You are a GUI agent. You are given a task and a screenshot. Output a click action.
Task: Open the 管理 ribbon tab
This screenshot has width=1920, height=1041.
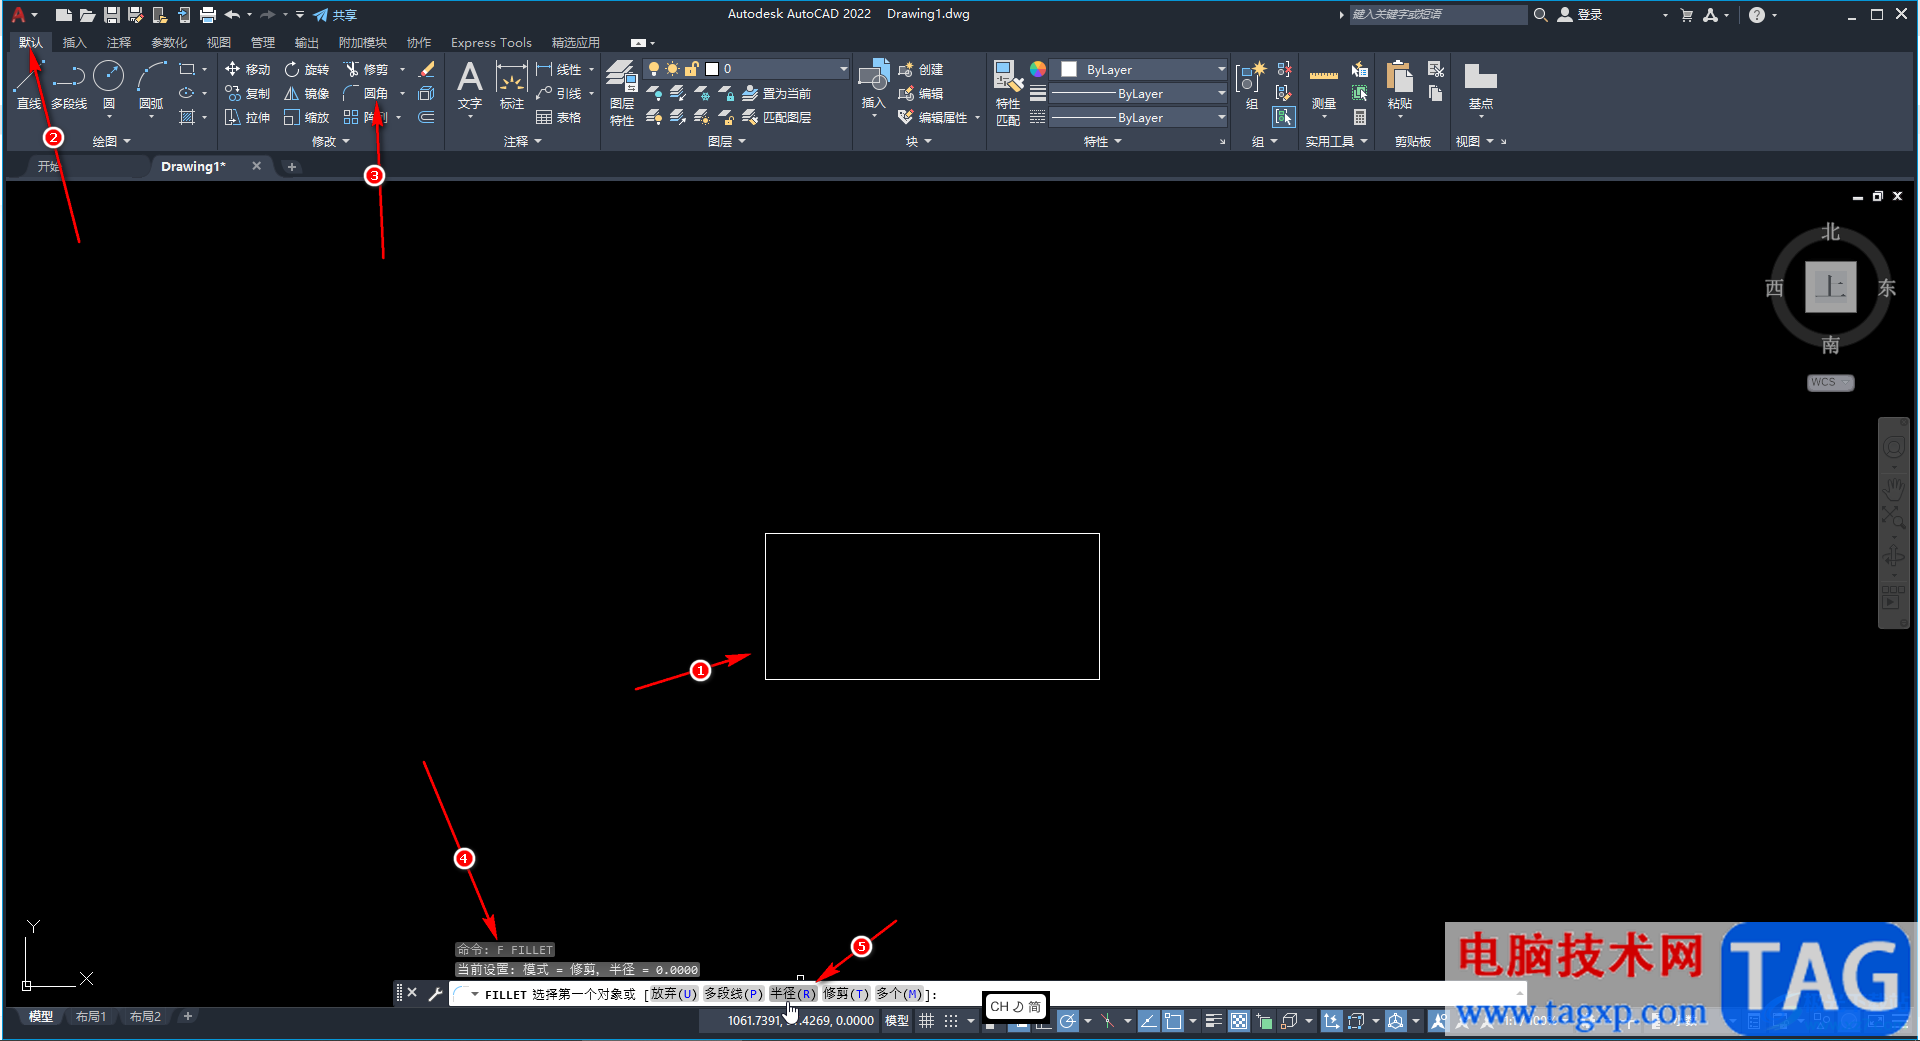tap(262, 42)
